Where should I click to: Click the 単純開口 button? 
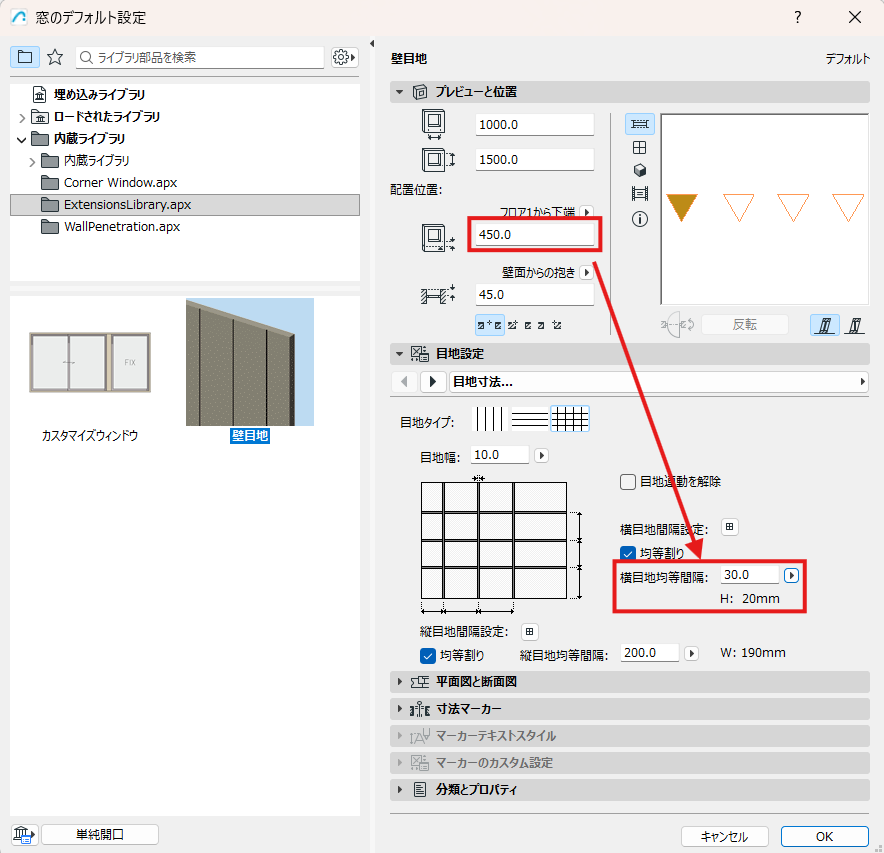[x=100, y=834]
